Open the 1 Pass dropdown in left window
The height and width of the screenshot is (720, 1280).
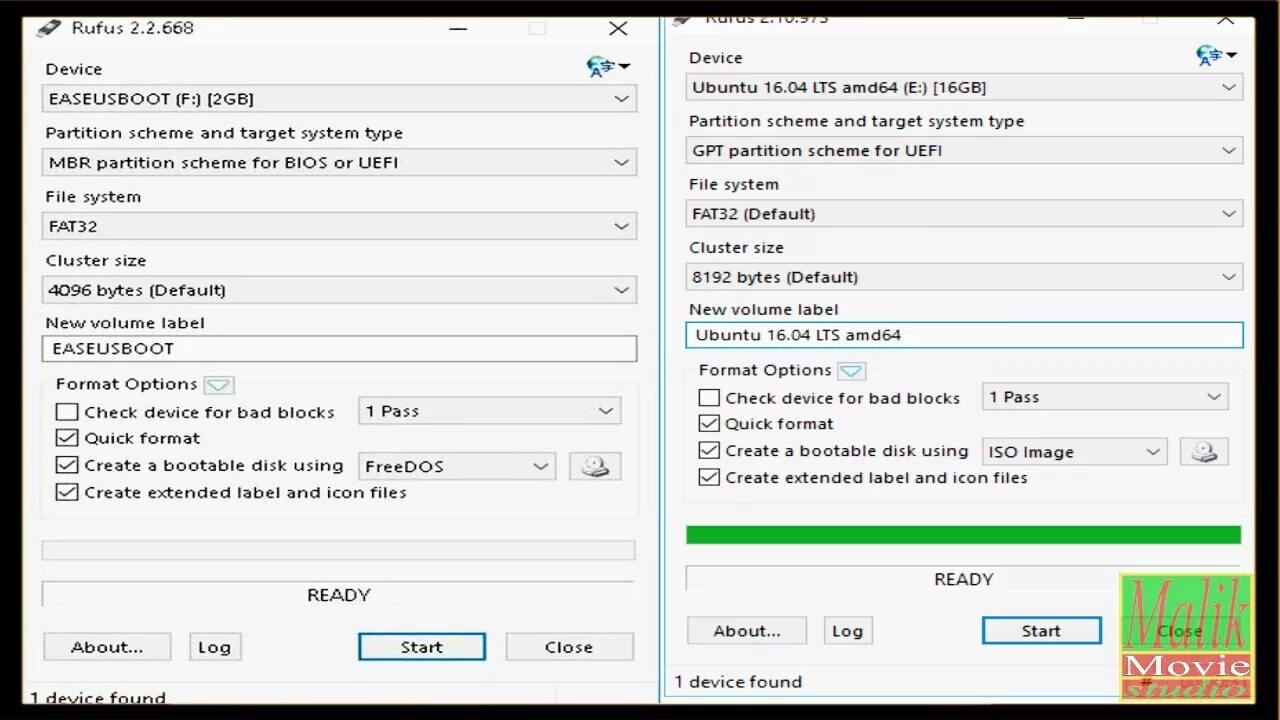tap(489, 411)
